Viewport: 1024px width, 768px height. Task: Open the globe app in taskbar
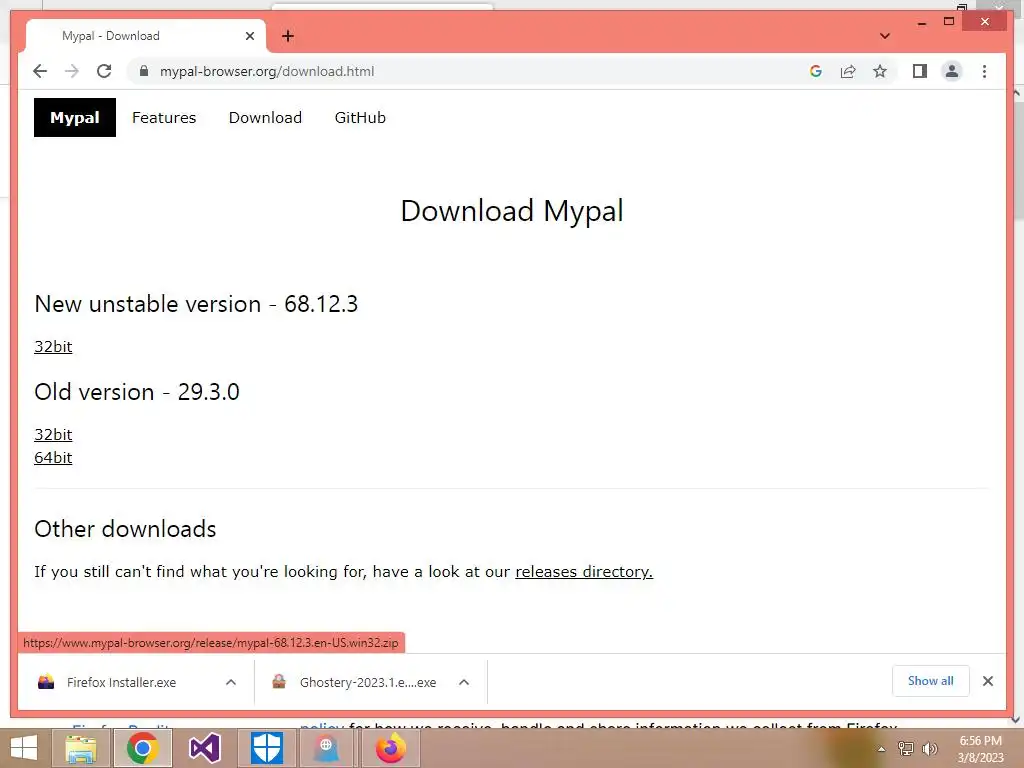(x=327, y=748)
